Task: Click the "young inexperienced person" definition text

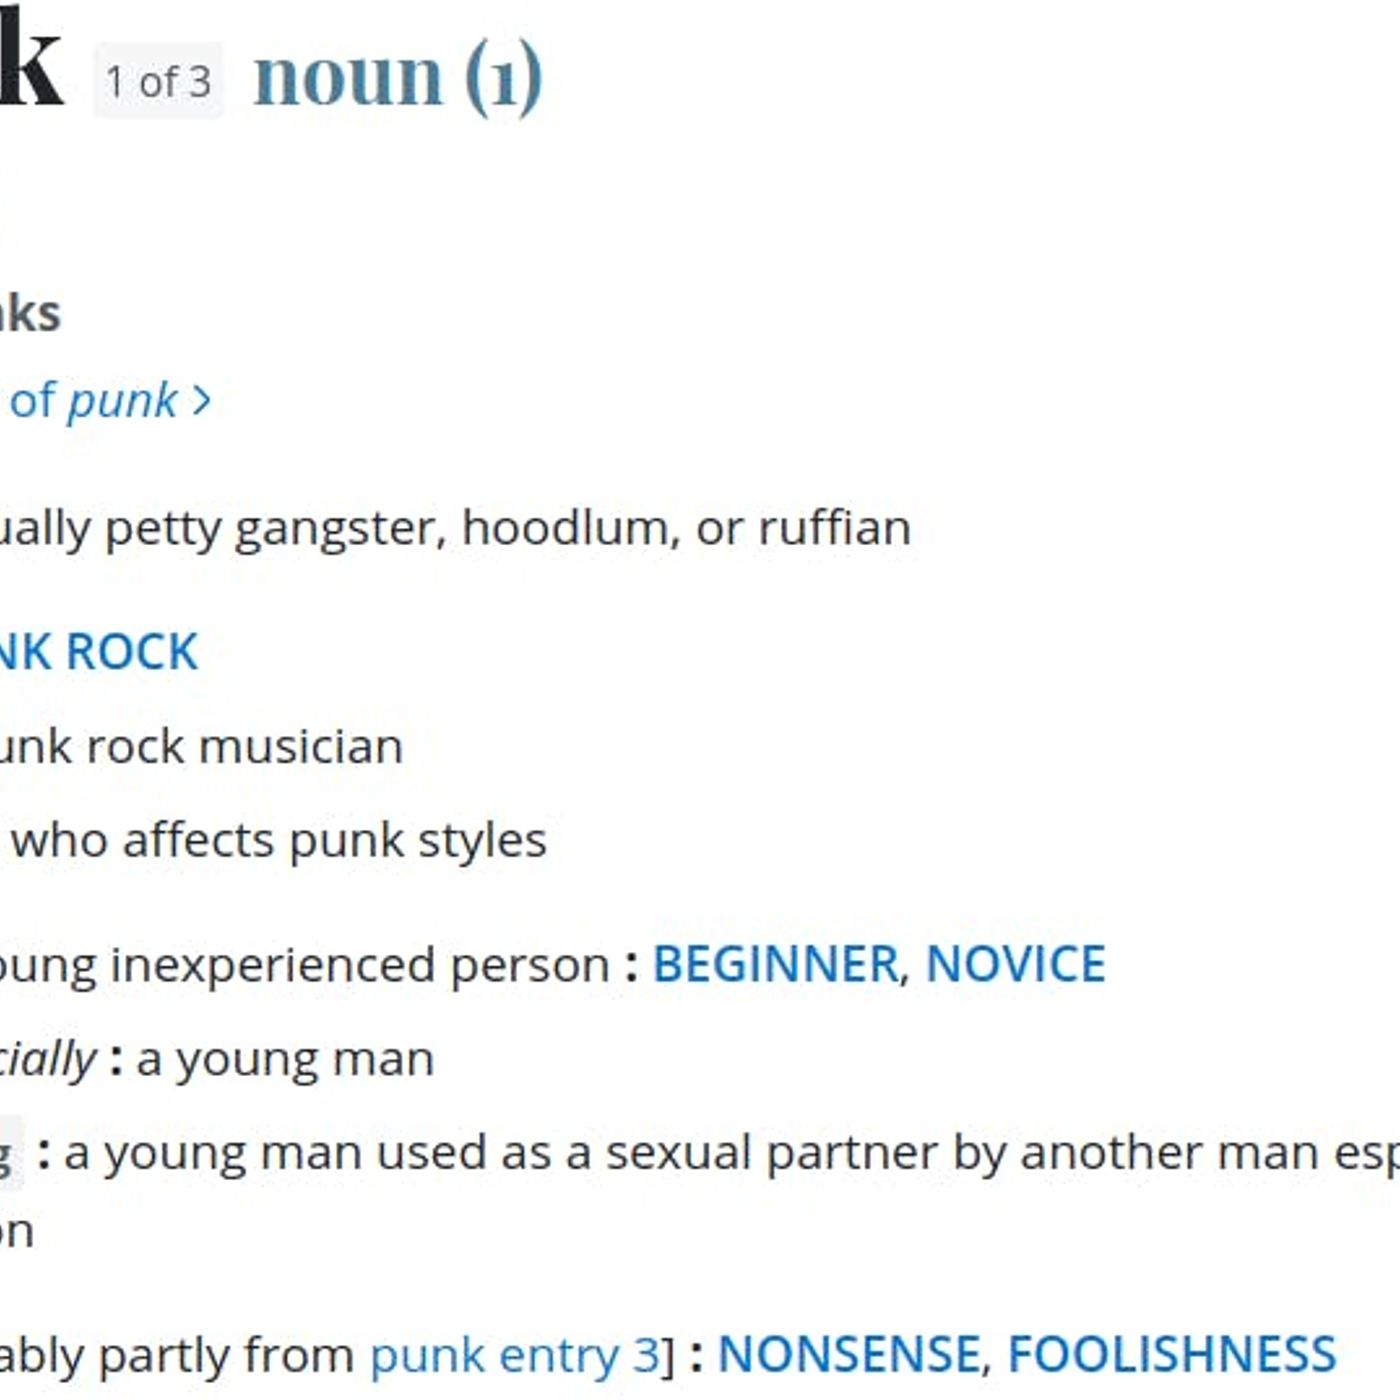Action: click(x=305, y=966)
